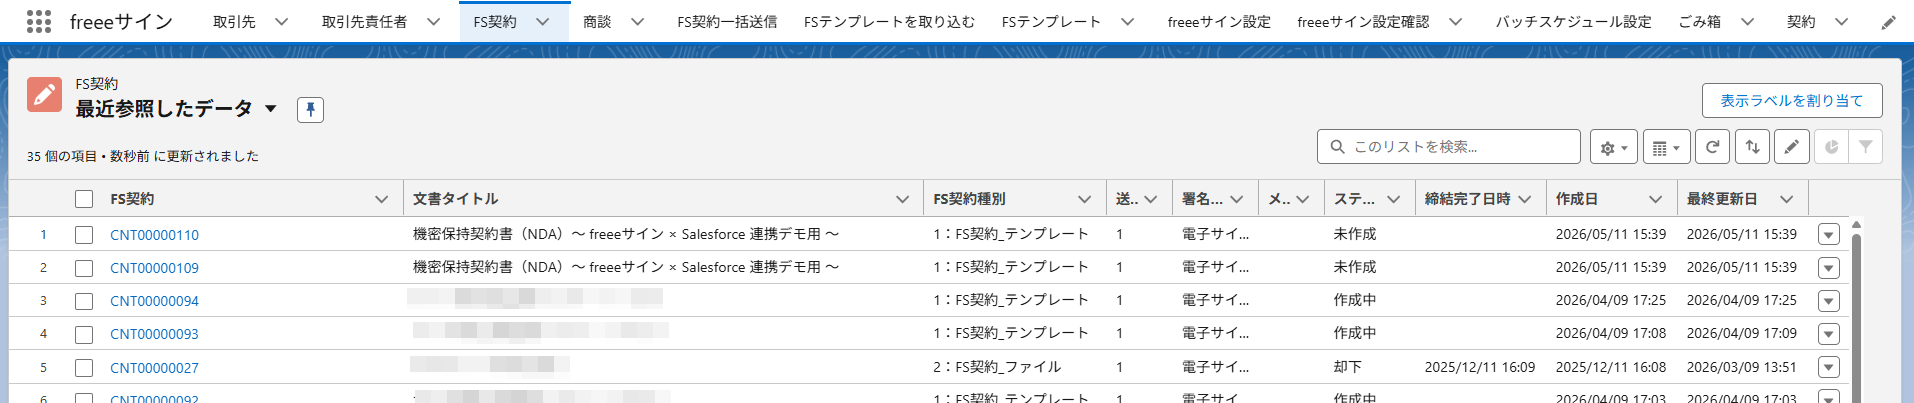Image resolution: width=1914 pixels, height=403 pixels.
Task: Open row actions for CNT00000110
Action: 1828,235
